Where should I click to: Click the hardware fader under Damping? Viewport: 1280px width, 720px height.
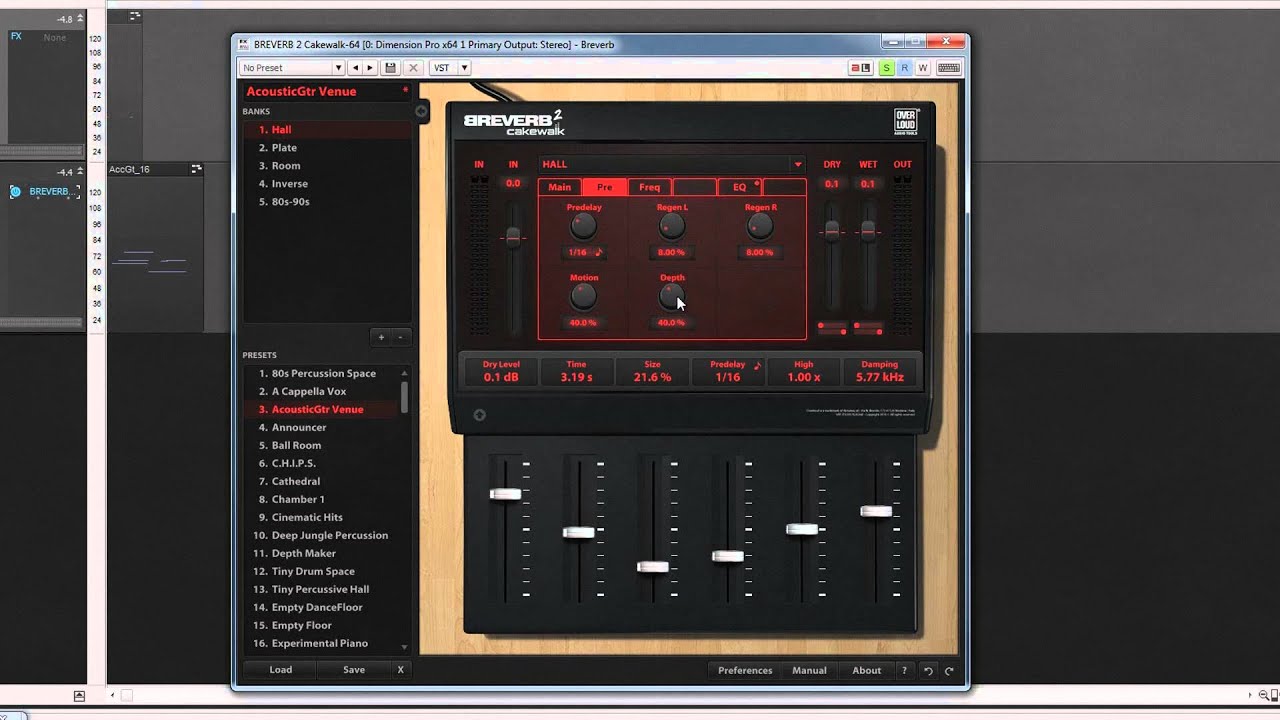[x=876, y=511]
